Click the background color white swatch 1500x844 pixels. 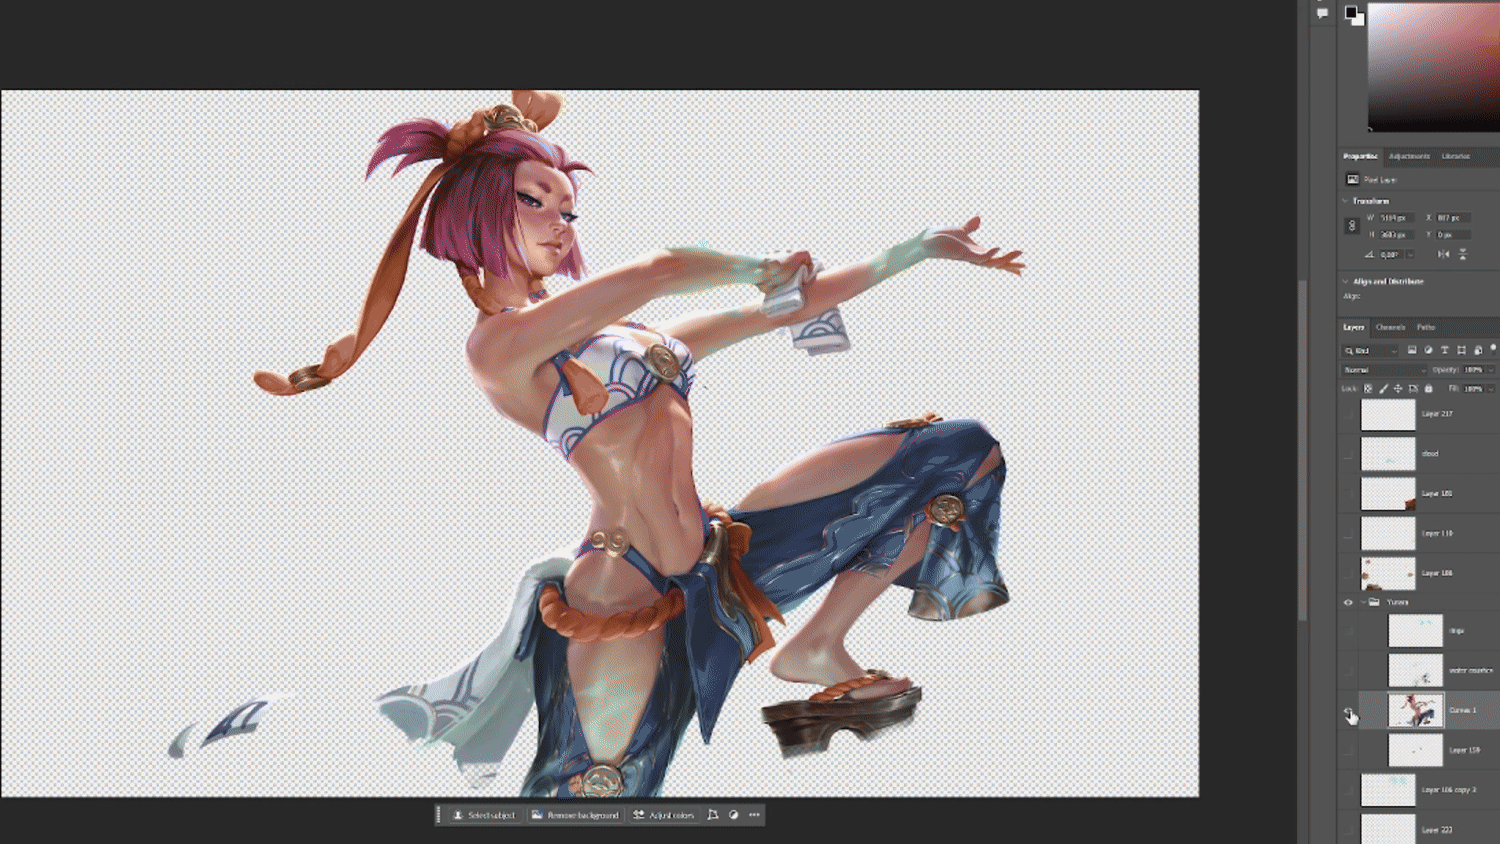pos(1359,20)
